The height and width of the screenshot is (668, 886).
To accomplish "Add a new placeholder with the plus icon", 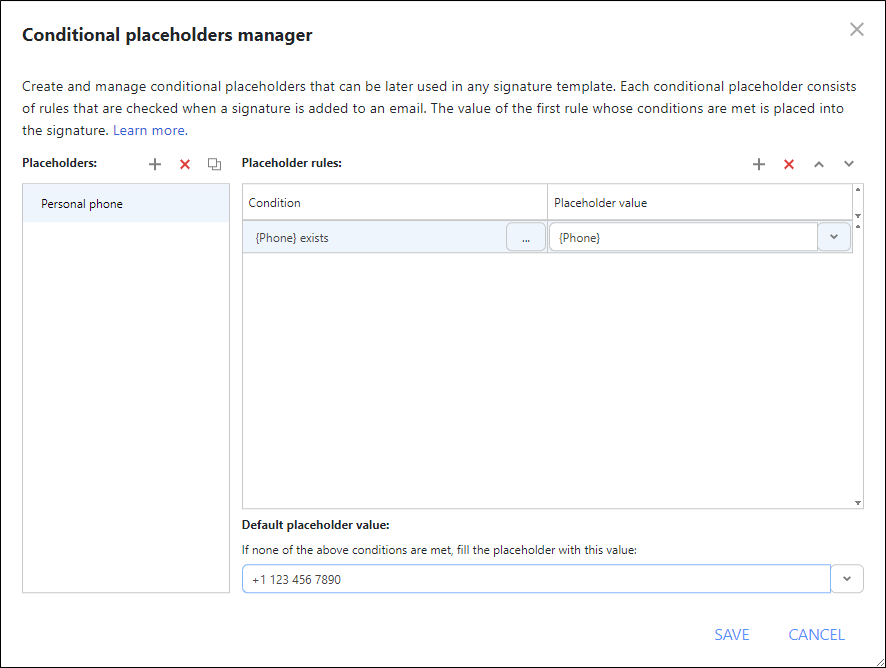I will coord(155,163).
